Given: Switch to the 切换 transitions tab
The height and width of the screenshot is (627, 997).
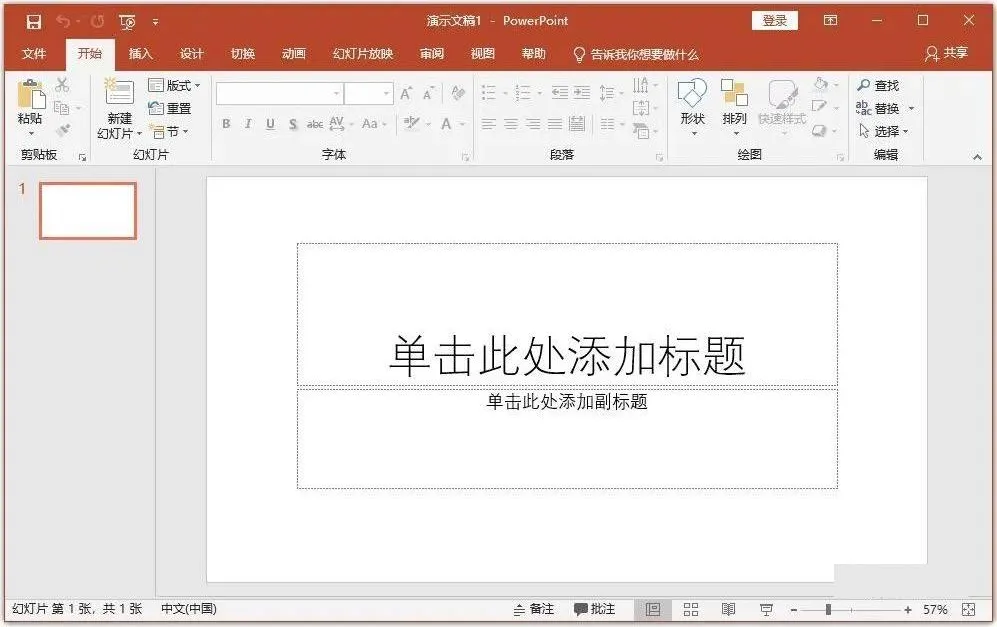Looking at the screenshot, I should (243, 54).
